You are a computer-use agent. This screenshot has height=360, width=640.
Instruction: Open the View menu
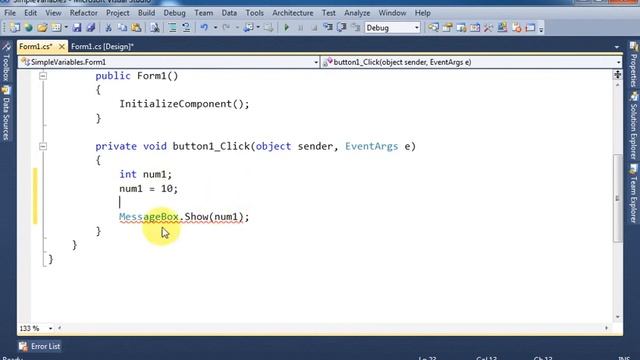tap(53, 13)
